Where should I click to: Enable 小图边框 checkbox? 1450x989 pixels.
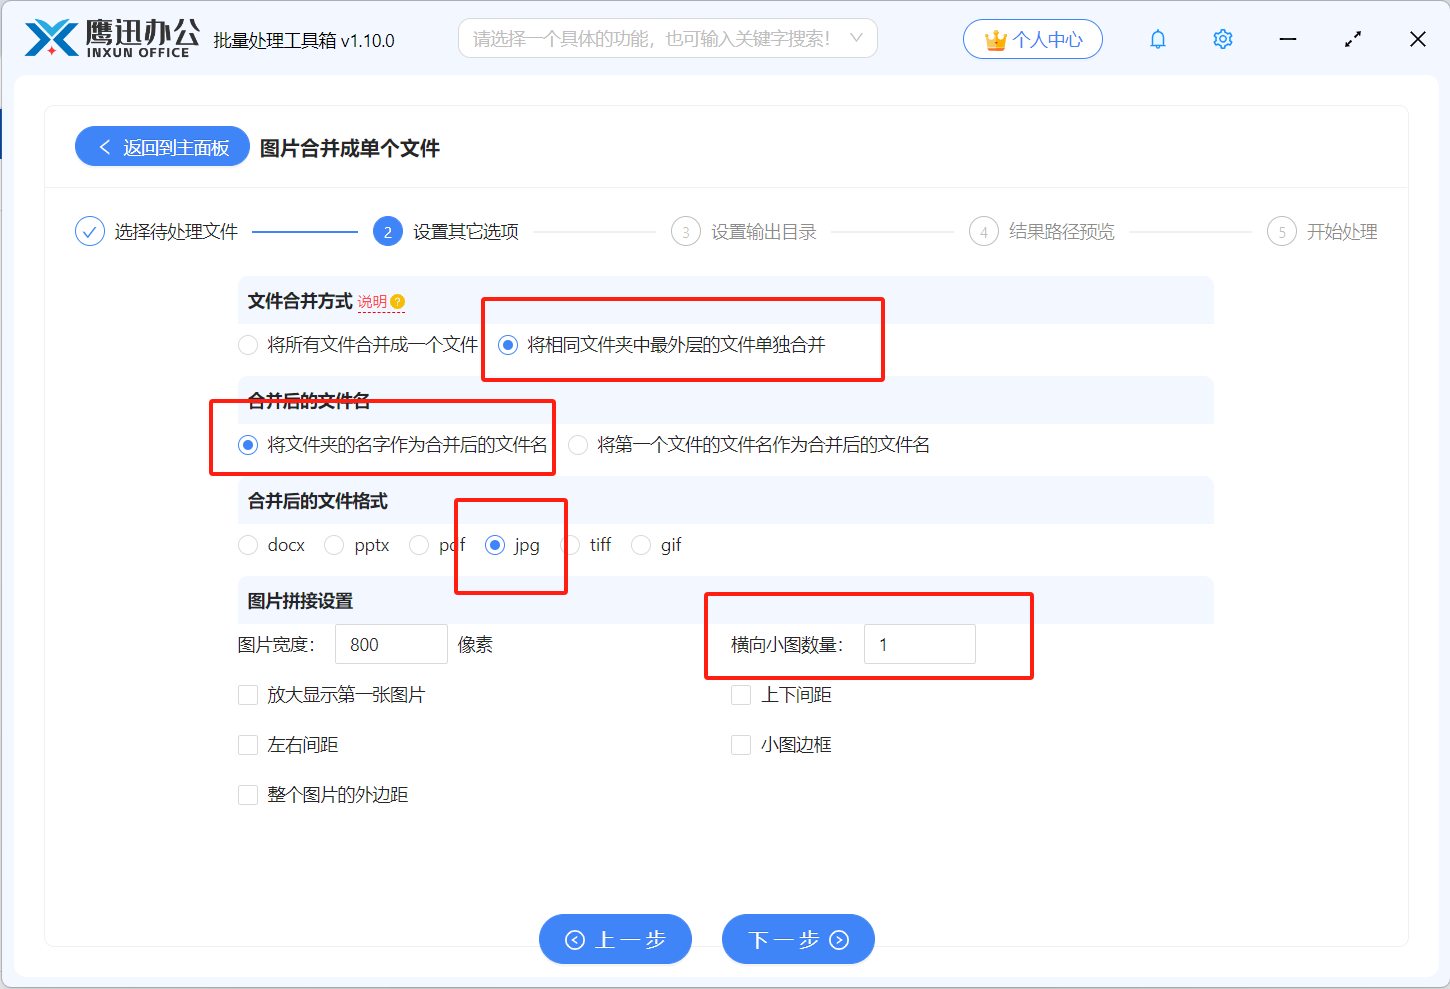741,745
